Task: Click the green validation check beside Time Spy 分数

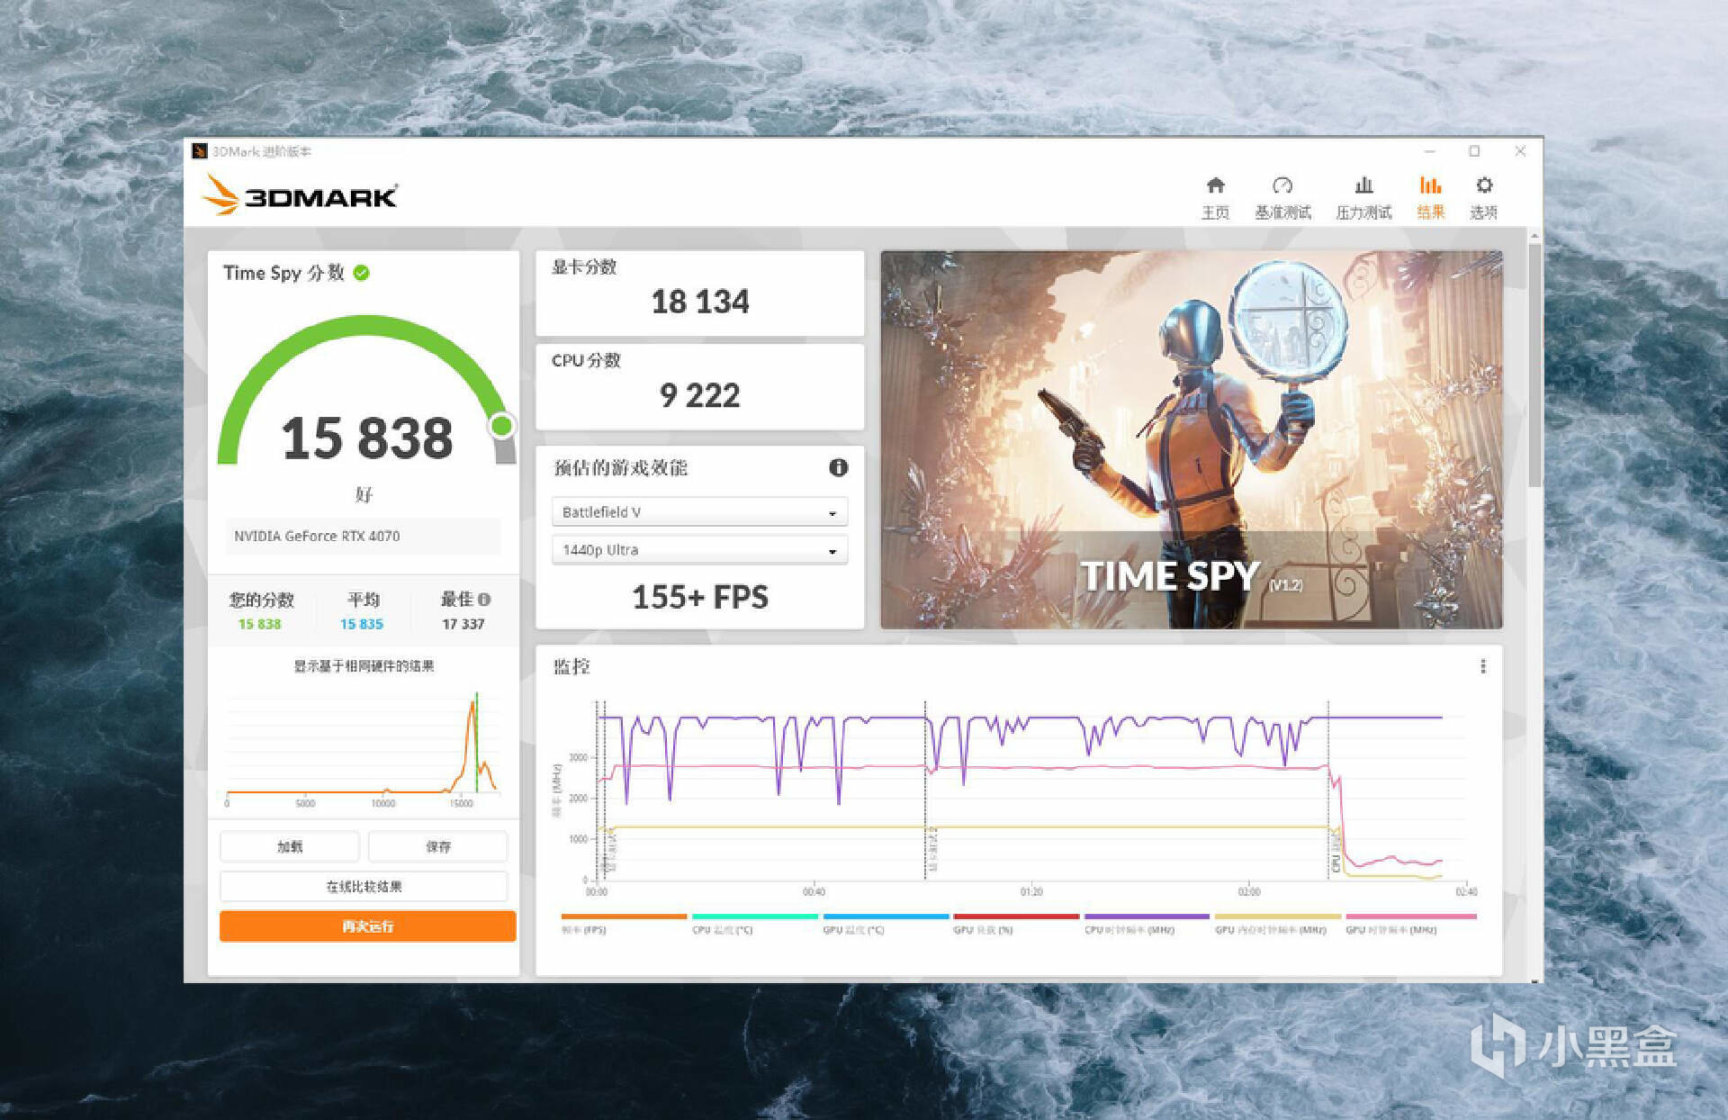Action: tap(361, 273)
